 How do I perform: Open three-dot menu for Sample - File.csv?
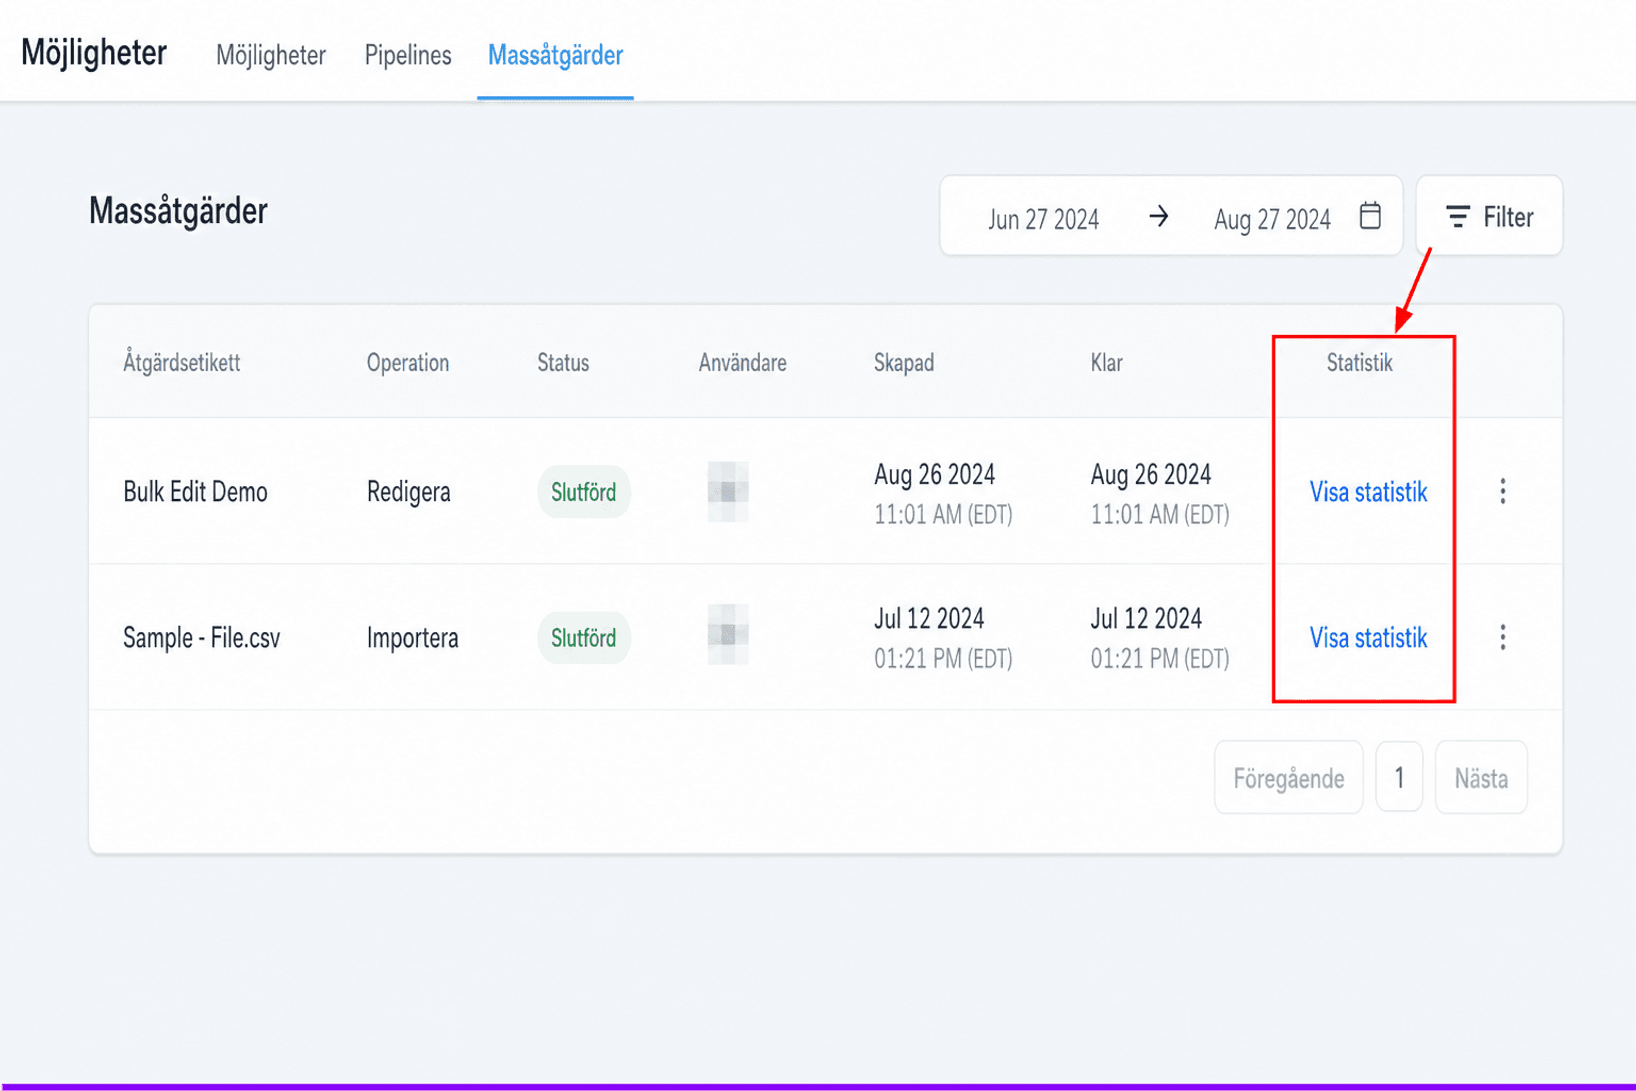point(1502,637)
